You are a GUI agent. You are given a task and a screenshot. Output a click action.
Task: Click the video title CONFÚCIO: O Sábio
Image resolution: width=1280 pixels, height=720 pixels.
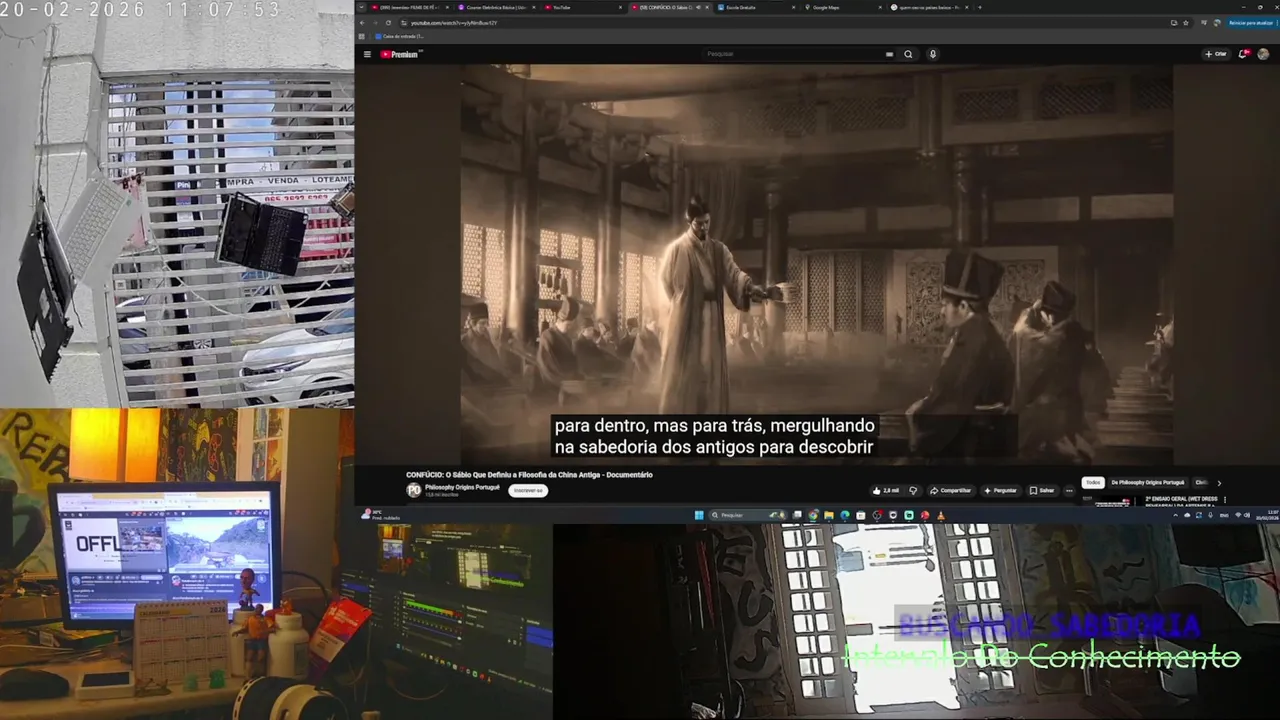(x=529, y=475)
